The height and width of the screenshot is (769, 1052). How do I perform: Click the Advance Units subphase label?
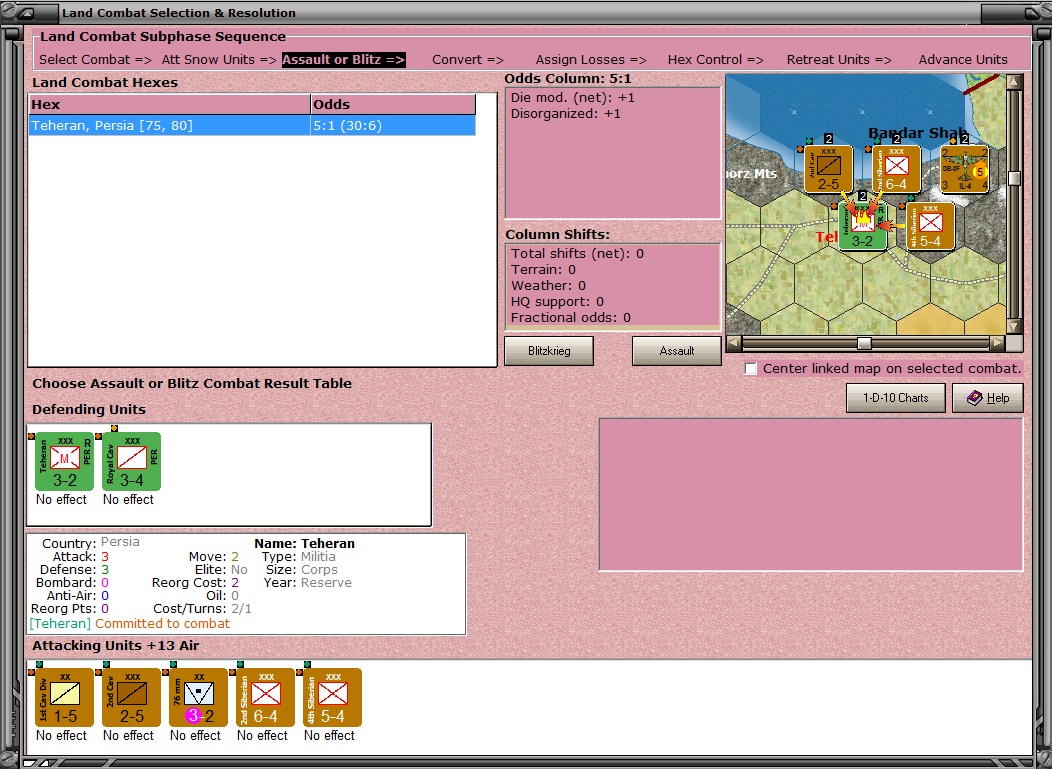coord(963,60)
